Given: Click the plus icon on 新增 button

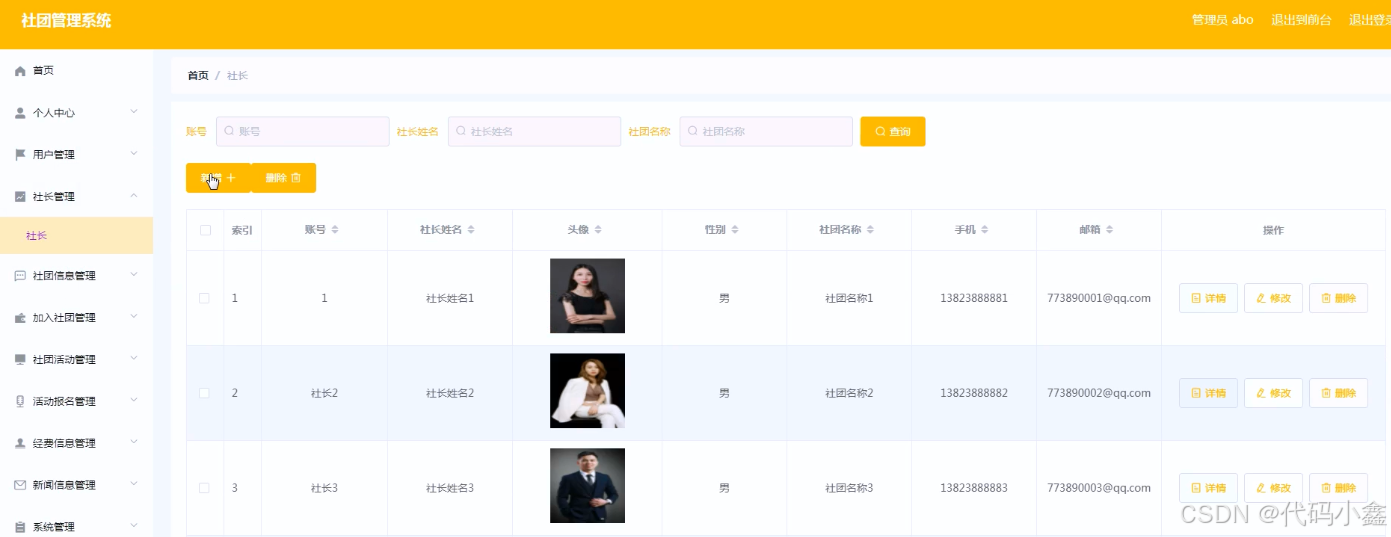Looking at the screenshot, I should [x=231, y=178].
